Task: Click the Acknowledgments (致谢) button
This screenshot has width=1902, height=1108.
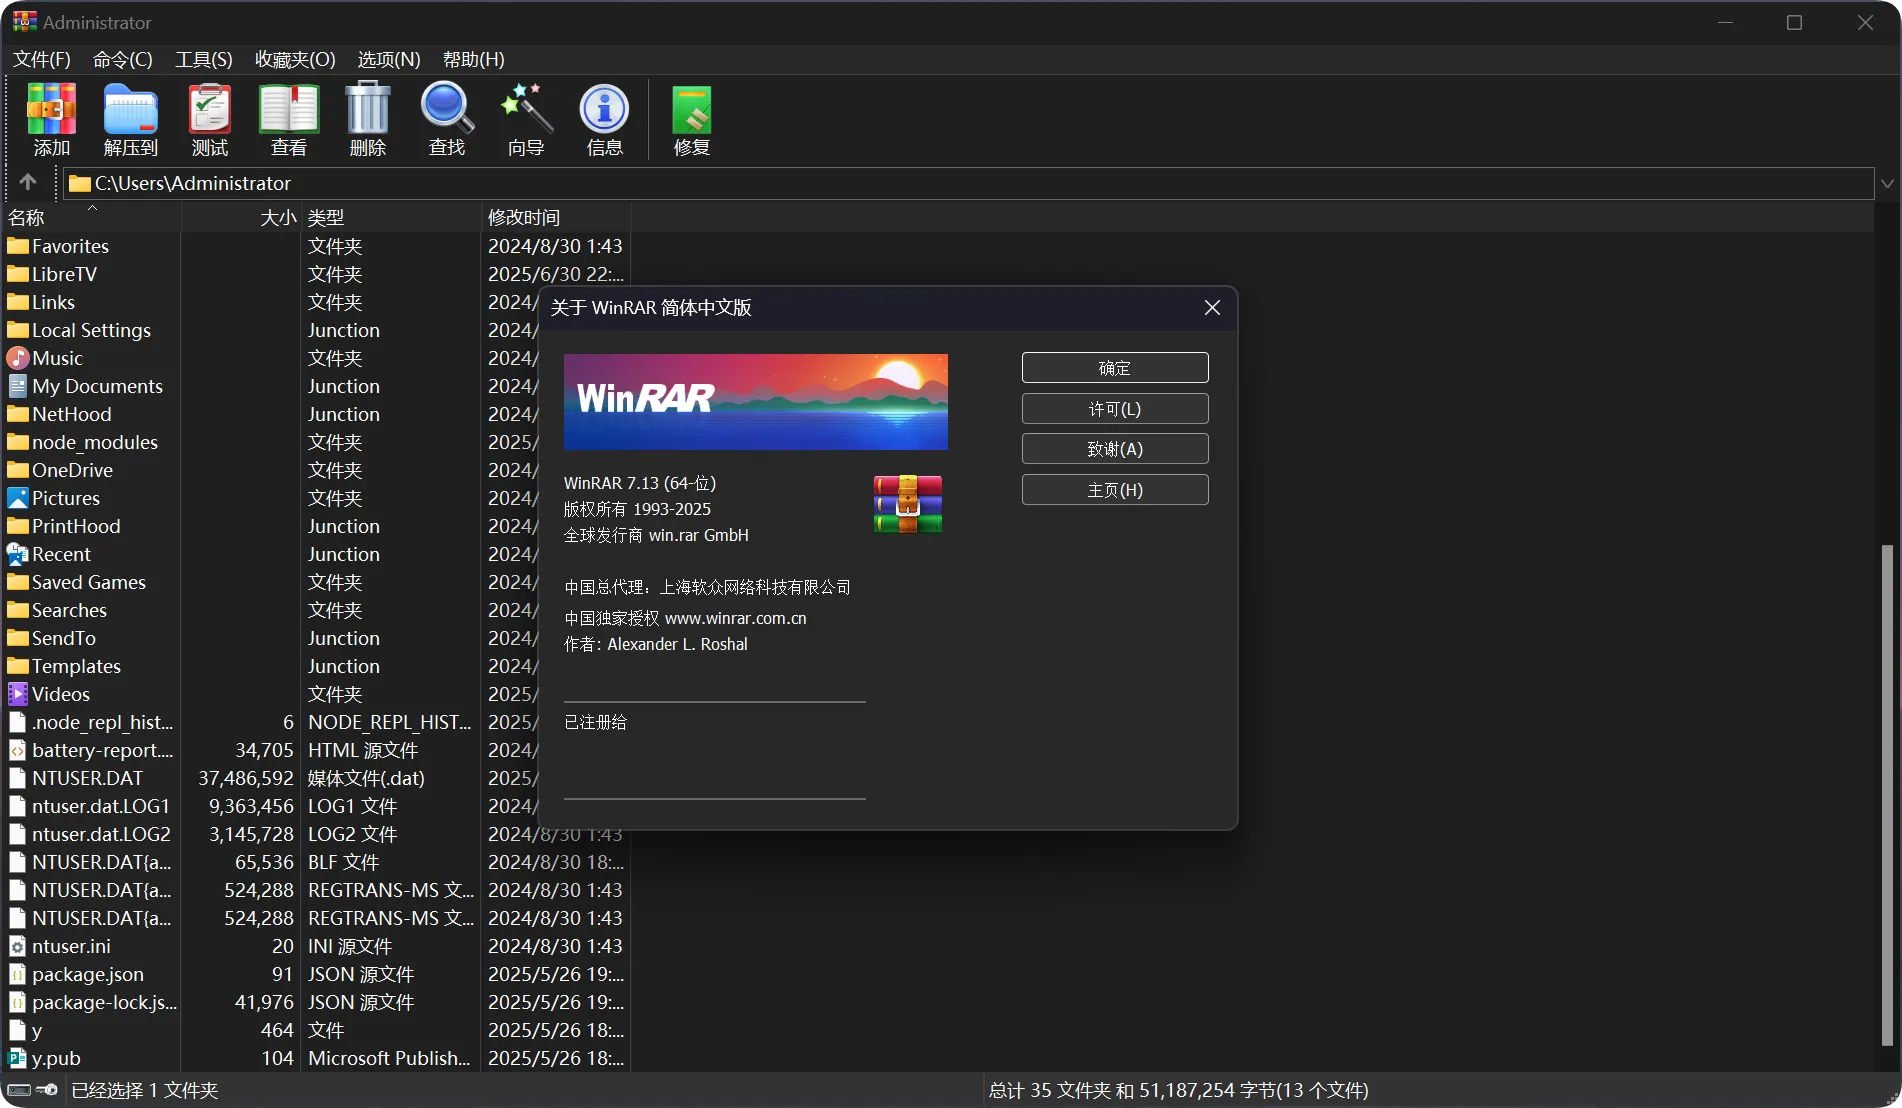Action: coord(1115,449)
